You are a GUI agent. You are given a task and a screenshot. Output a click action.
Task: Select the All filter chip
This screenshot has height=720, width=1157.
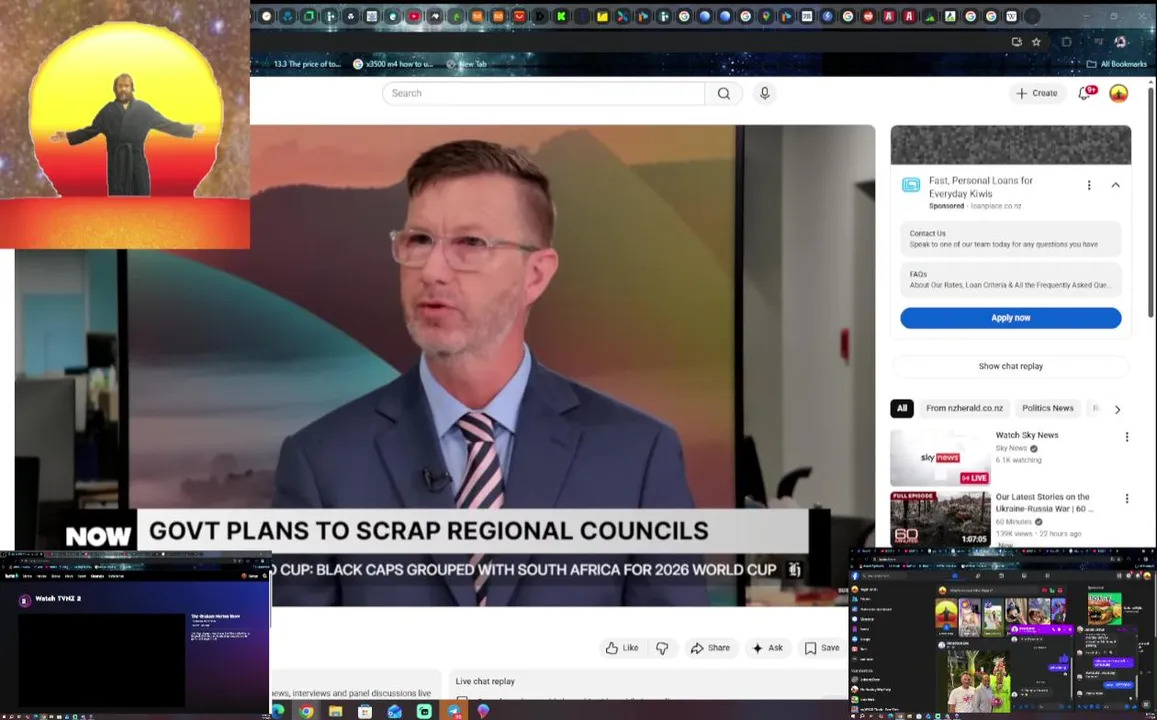click(902, 408)
